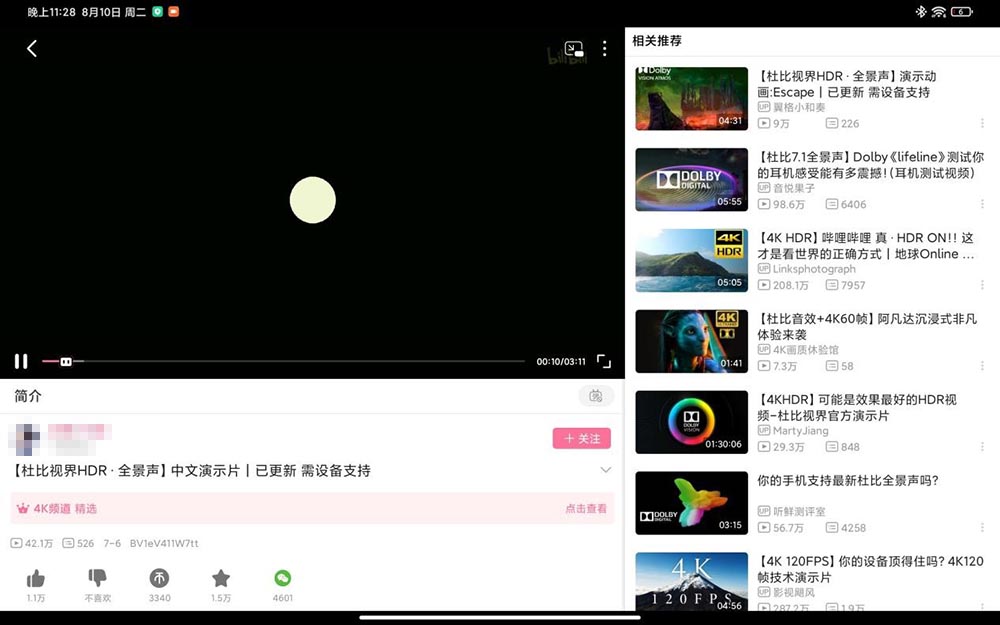
Task: Click 点击查看 link in pink banner
Action: click(x=585, y=509)
